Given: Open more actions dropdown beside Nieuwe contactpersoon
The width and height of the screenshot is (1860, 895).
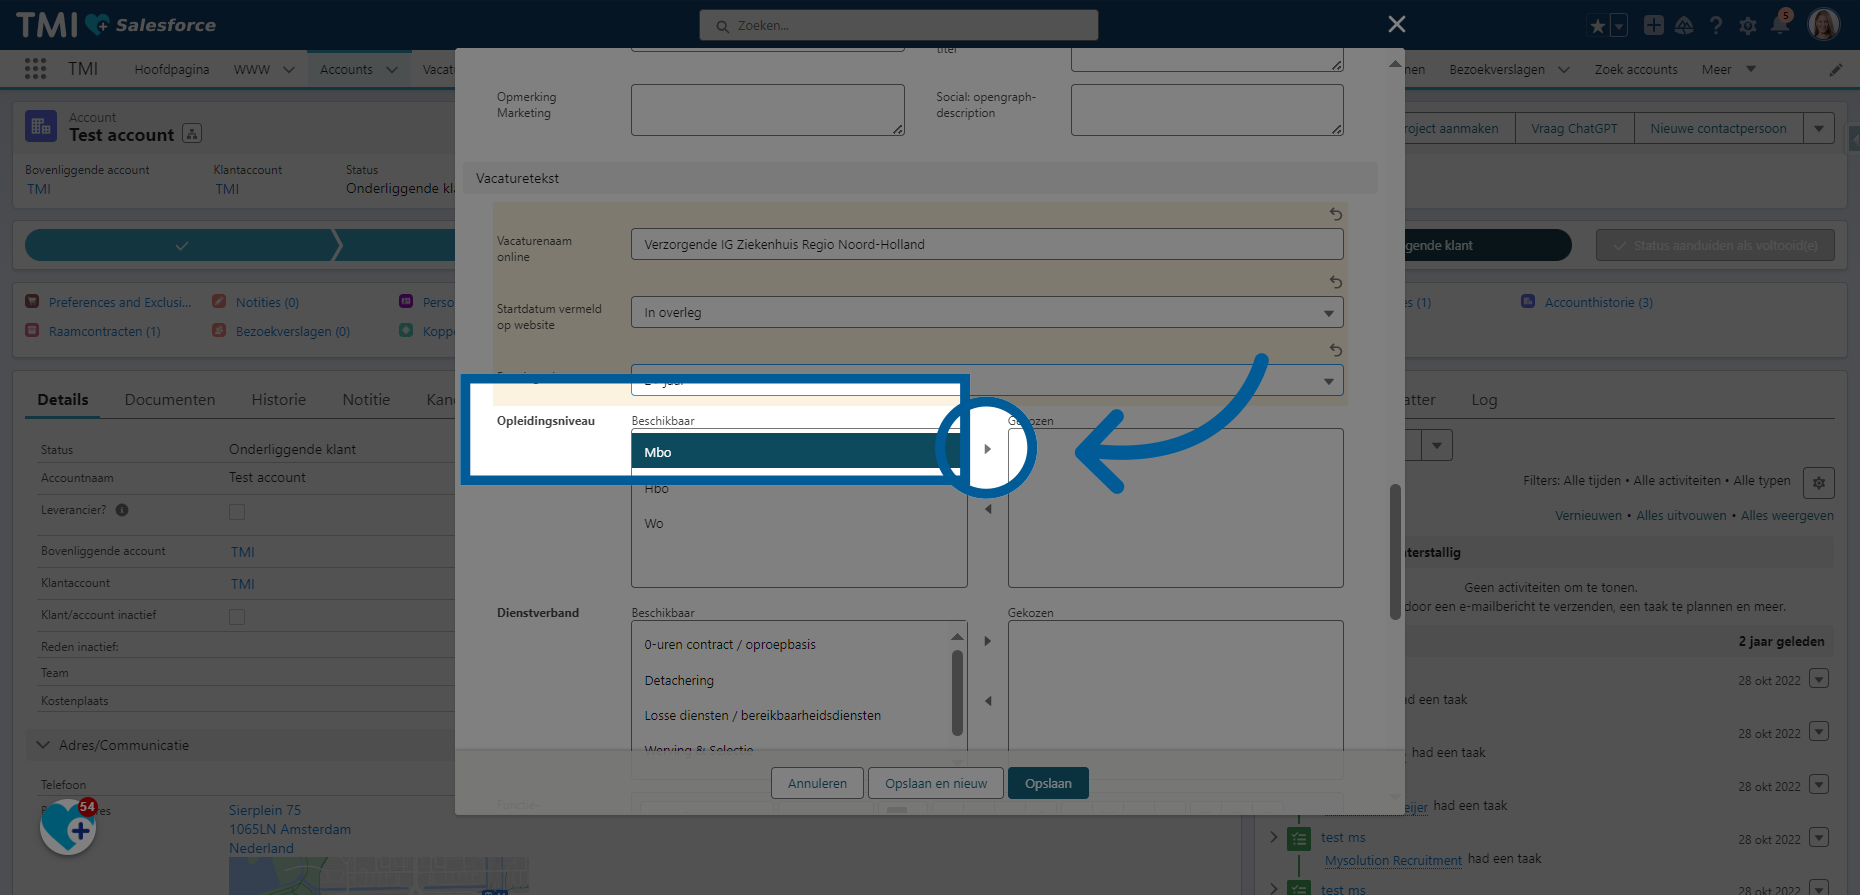Looking at the screenshot, I should (x=1819, y=128).
